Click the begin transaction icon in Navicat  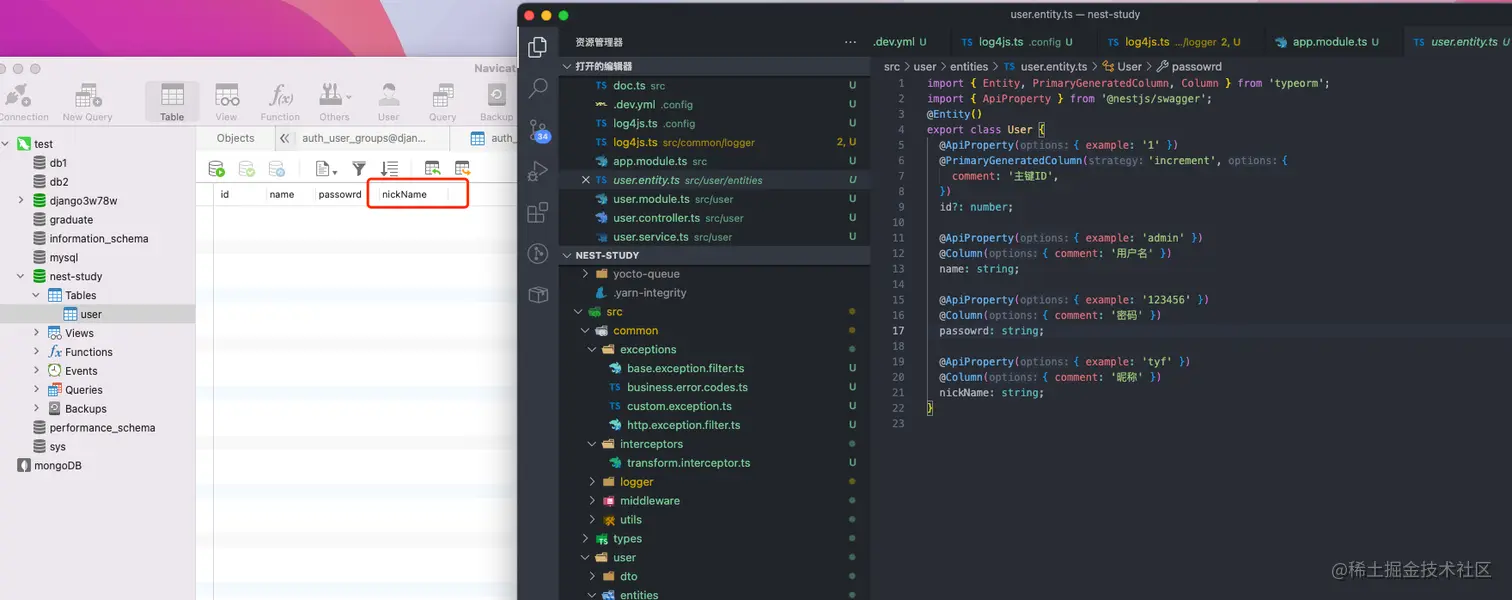tap(216, 169)
